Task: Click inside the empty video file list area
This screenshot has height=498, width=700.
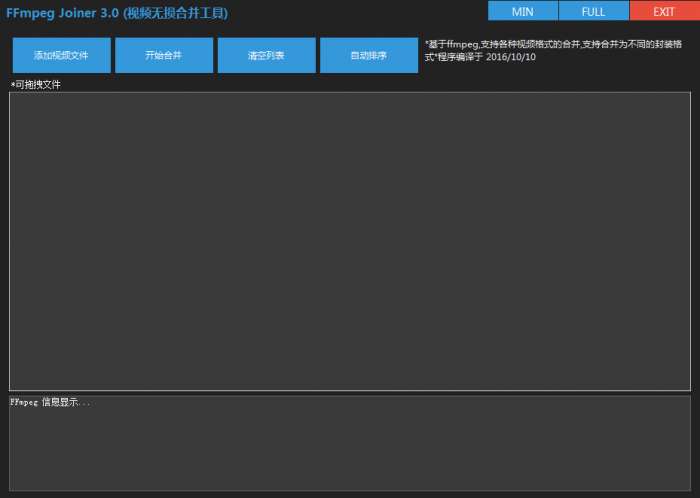Action: pyautogui.click(x=350, y=241)
